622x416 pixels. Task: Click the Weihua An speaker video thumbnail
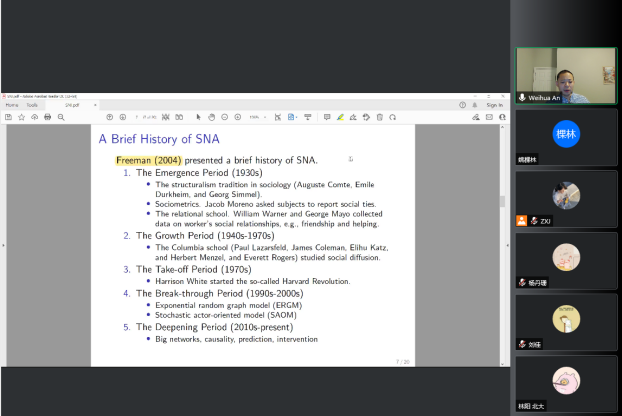tap(566, 76)
